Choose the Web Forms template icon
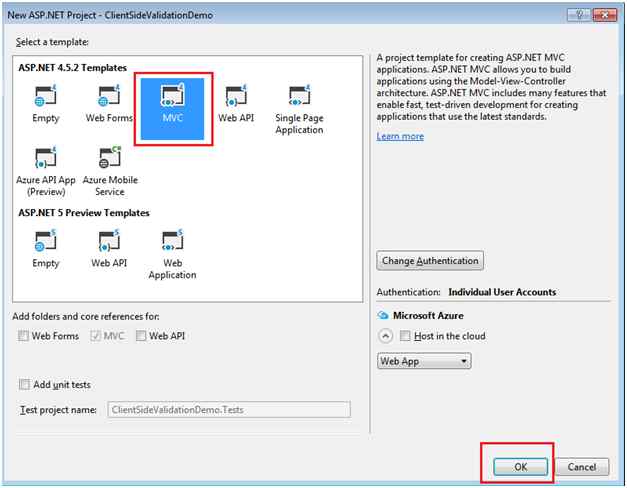 click(109, 104)
